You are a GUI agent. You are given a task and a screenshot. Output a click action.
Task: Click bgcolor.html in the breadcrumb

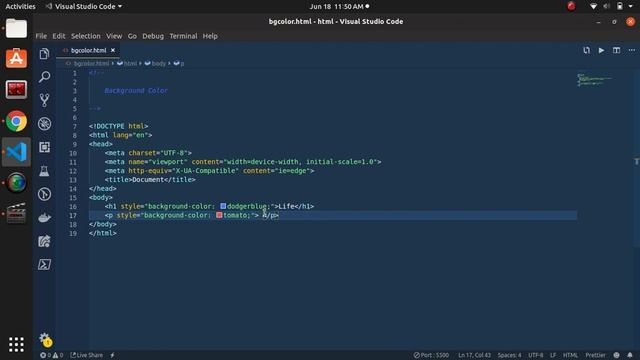(91, 63)
